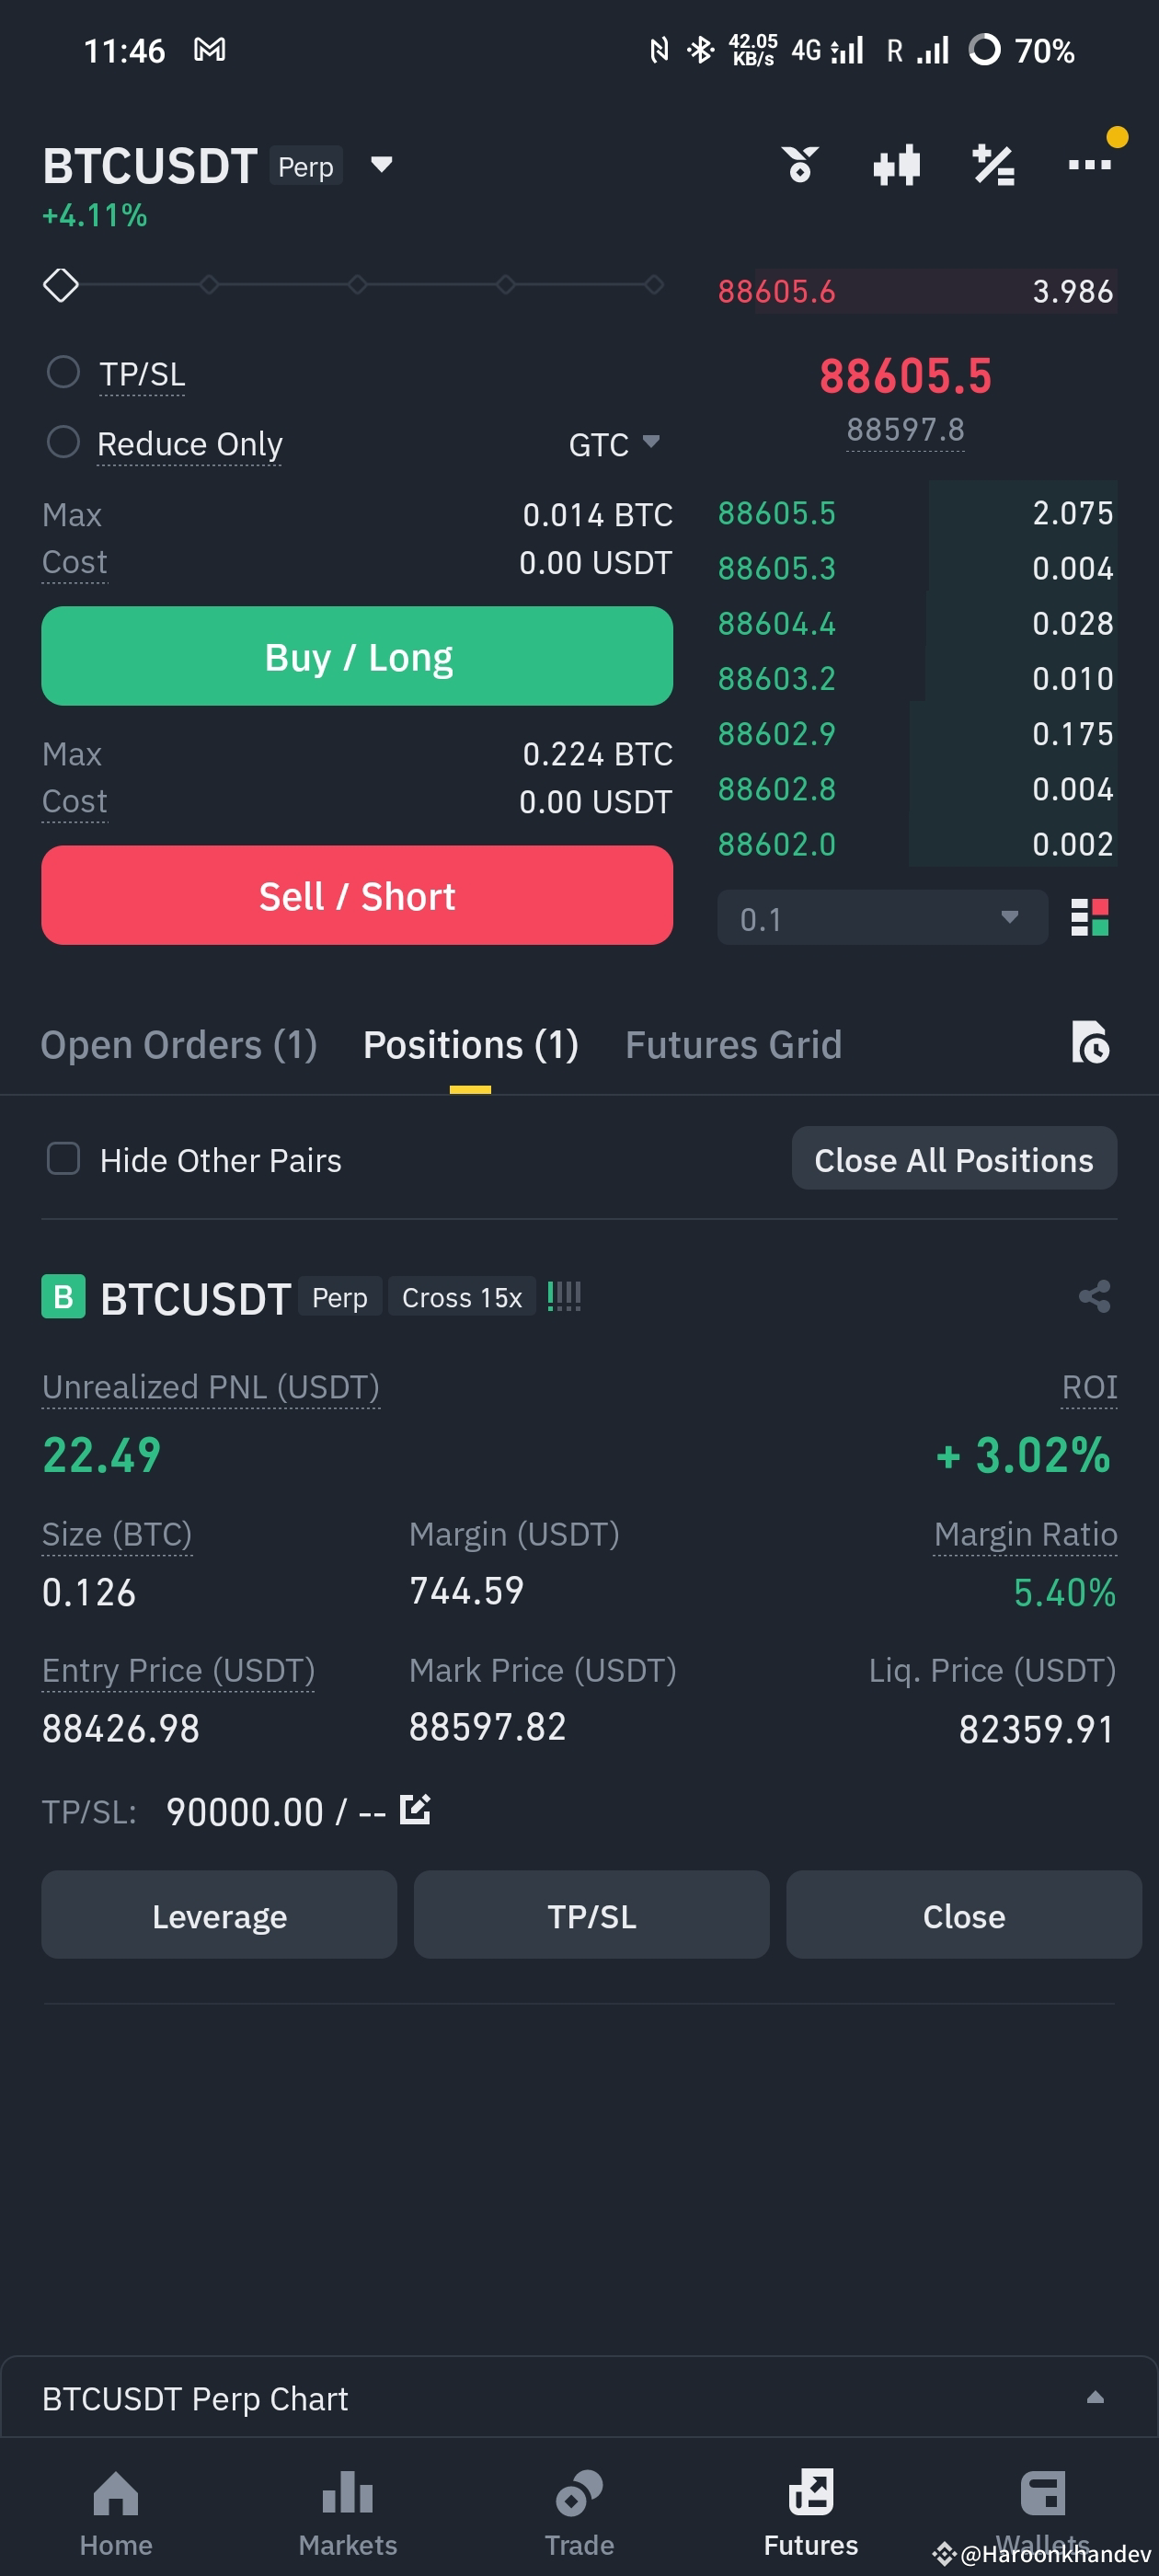
Task: Enable the TP/SL radio option
Action: 63,372
